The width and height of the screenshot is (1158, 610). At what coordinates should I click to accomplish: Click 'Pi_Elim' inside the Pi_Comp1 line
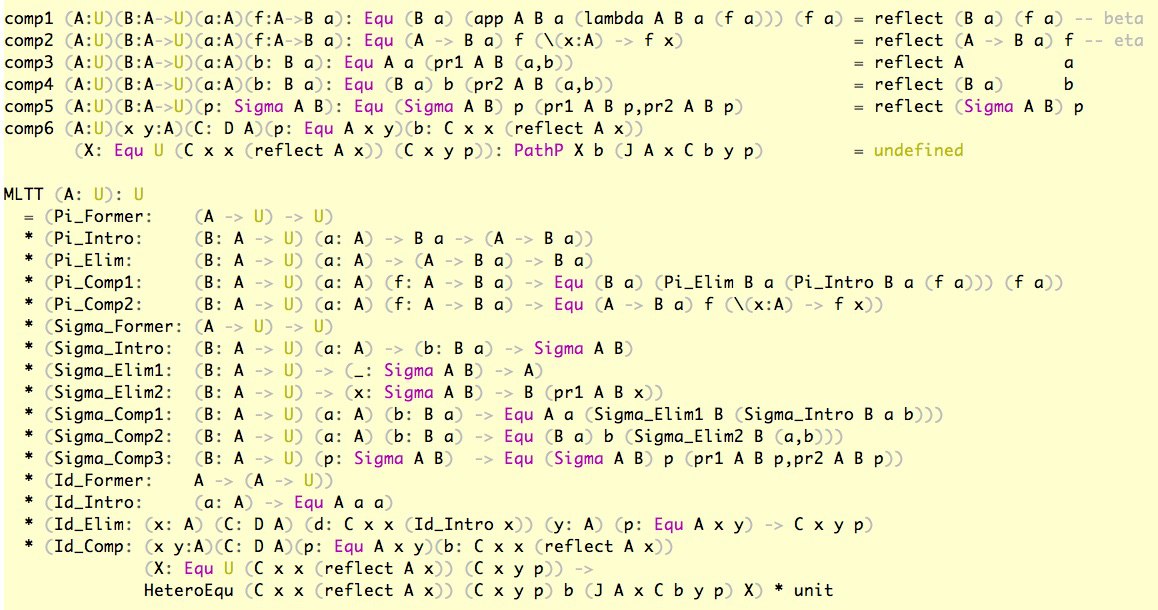[699, 283]
